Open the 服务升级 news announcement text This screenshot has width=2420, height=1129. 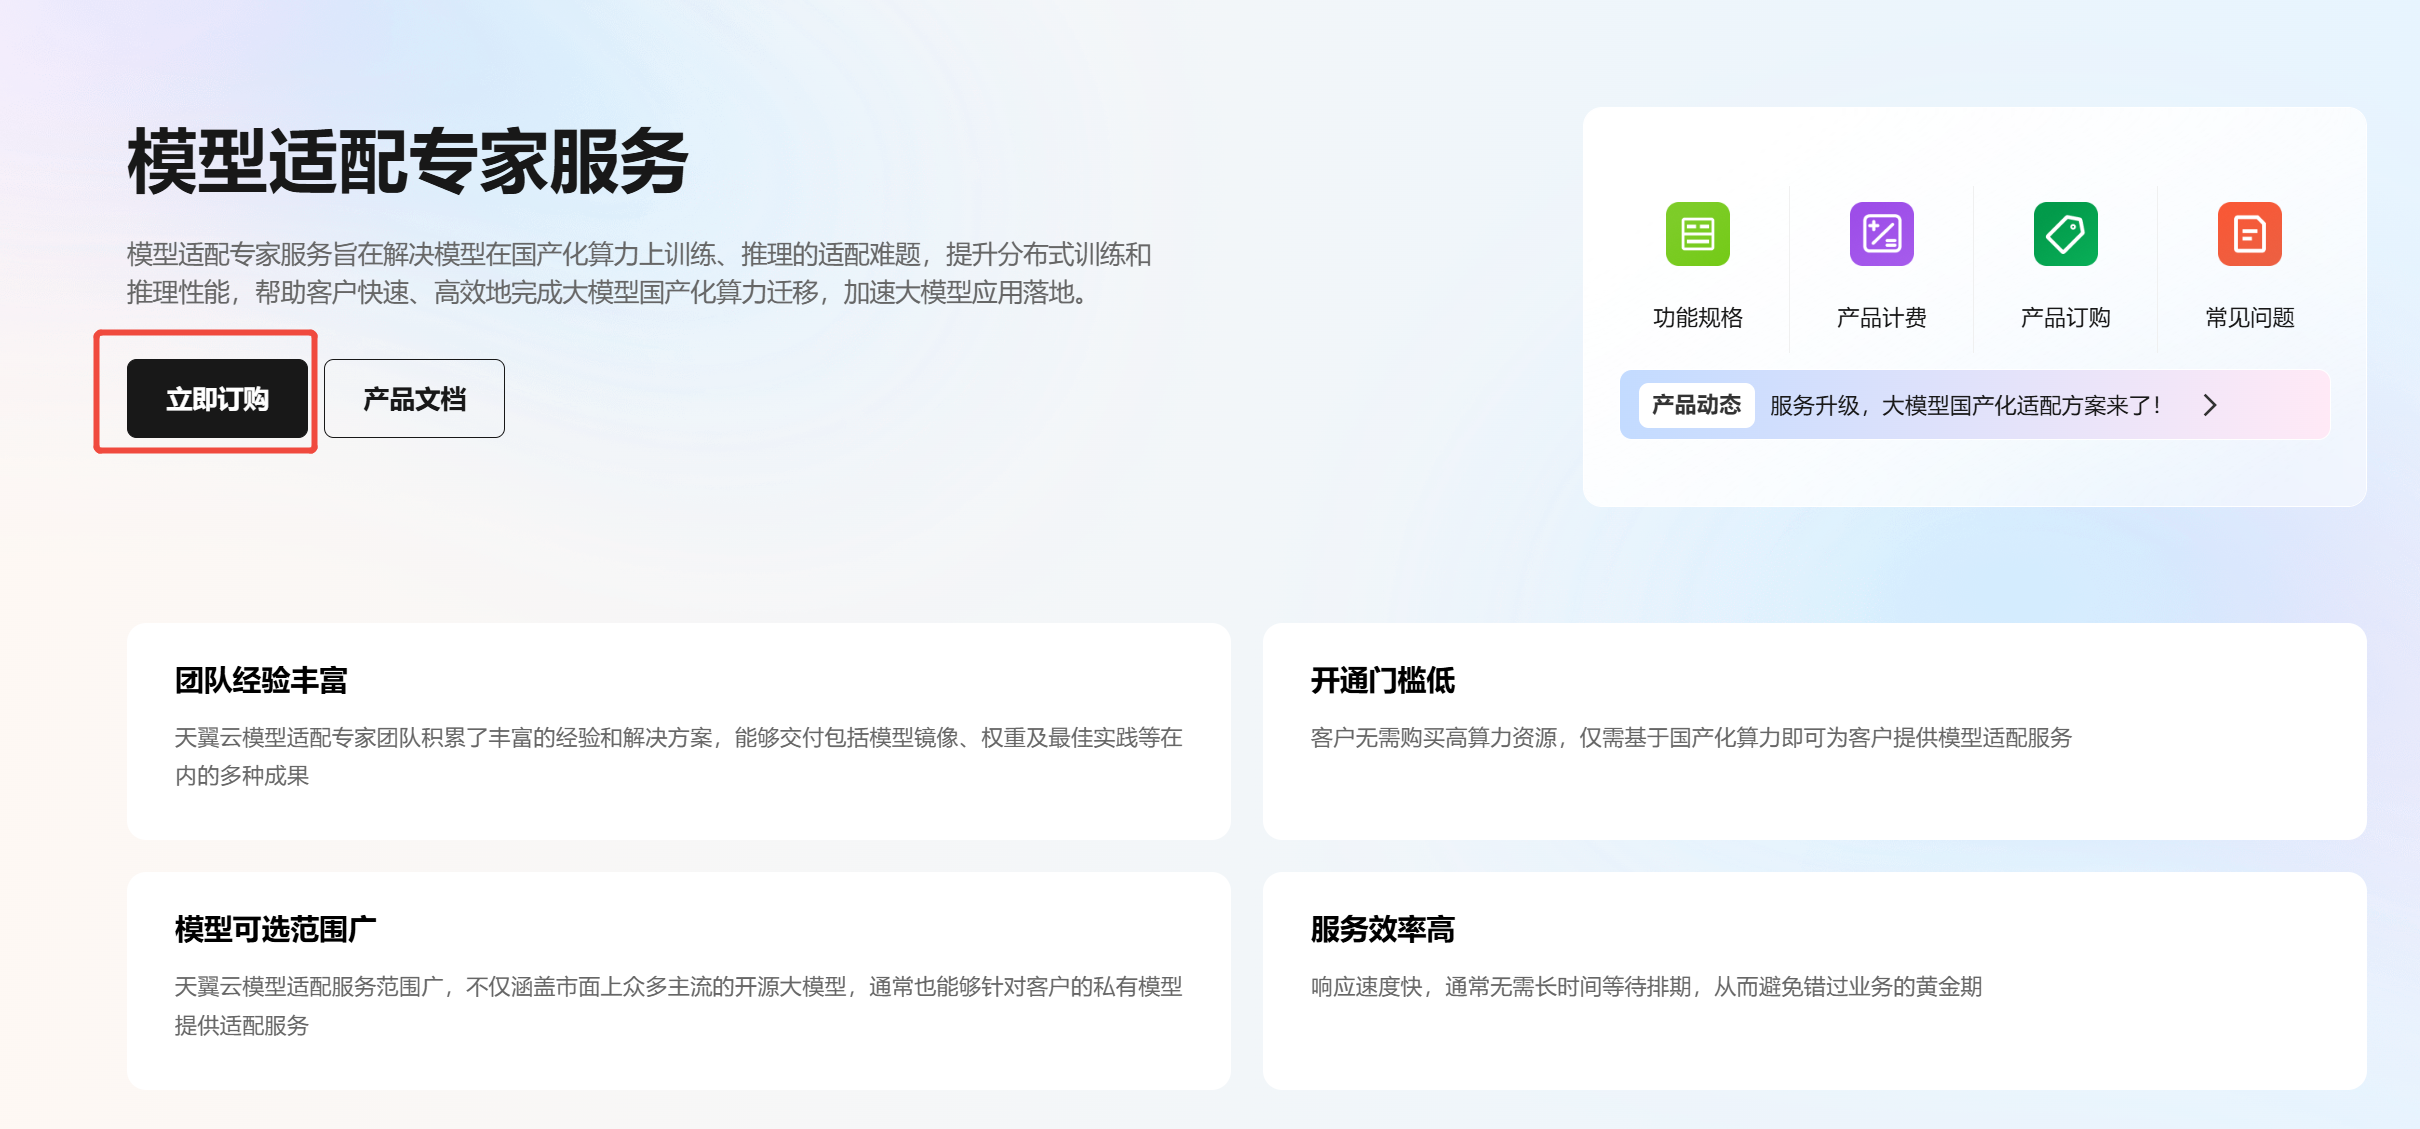click(x=1964, y=405)
